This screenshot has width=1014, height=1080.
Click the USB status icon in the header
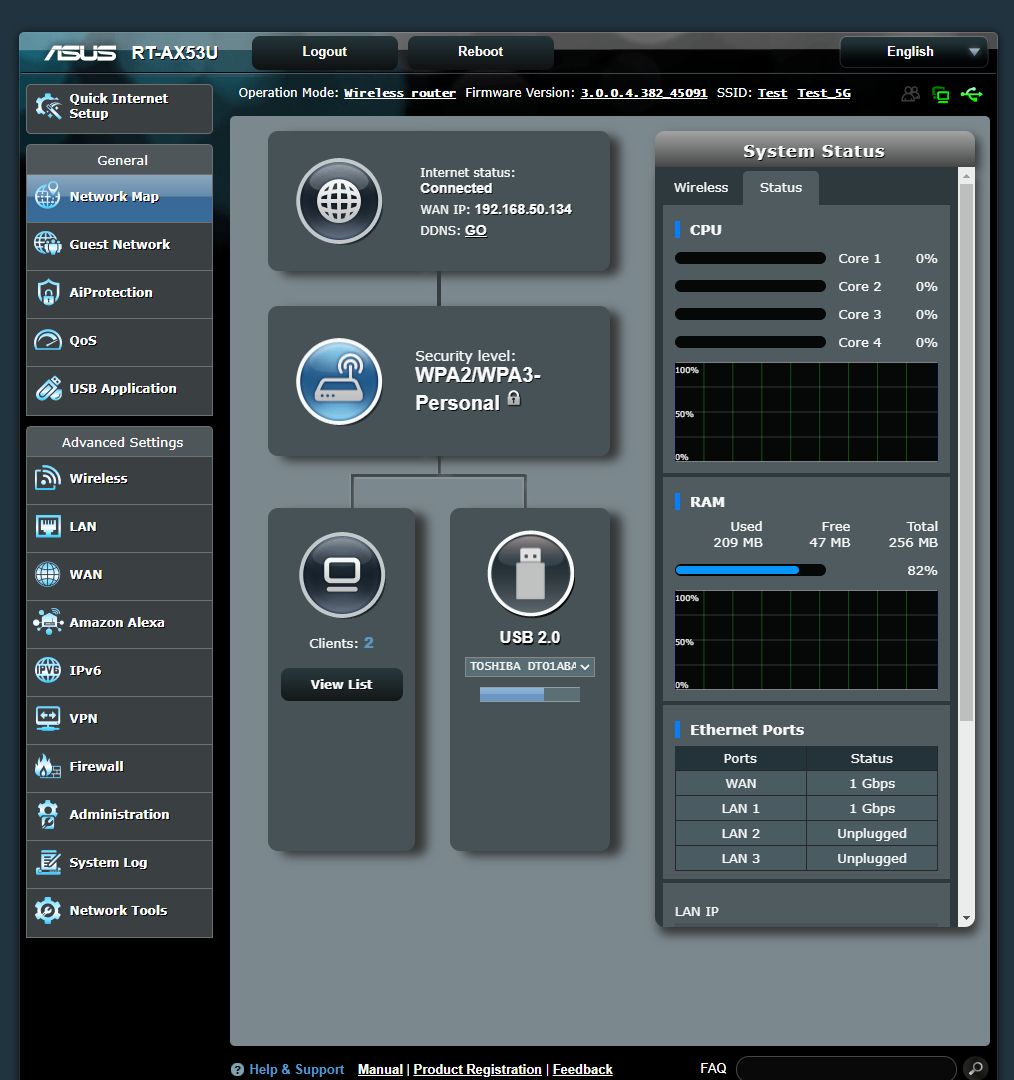pos(972,94)
